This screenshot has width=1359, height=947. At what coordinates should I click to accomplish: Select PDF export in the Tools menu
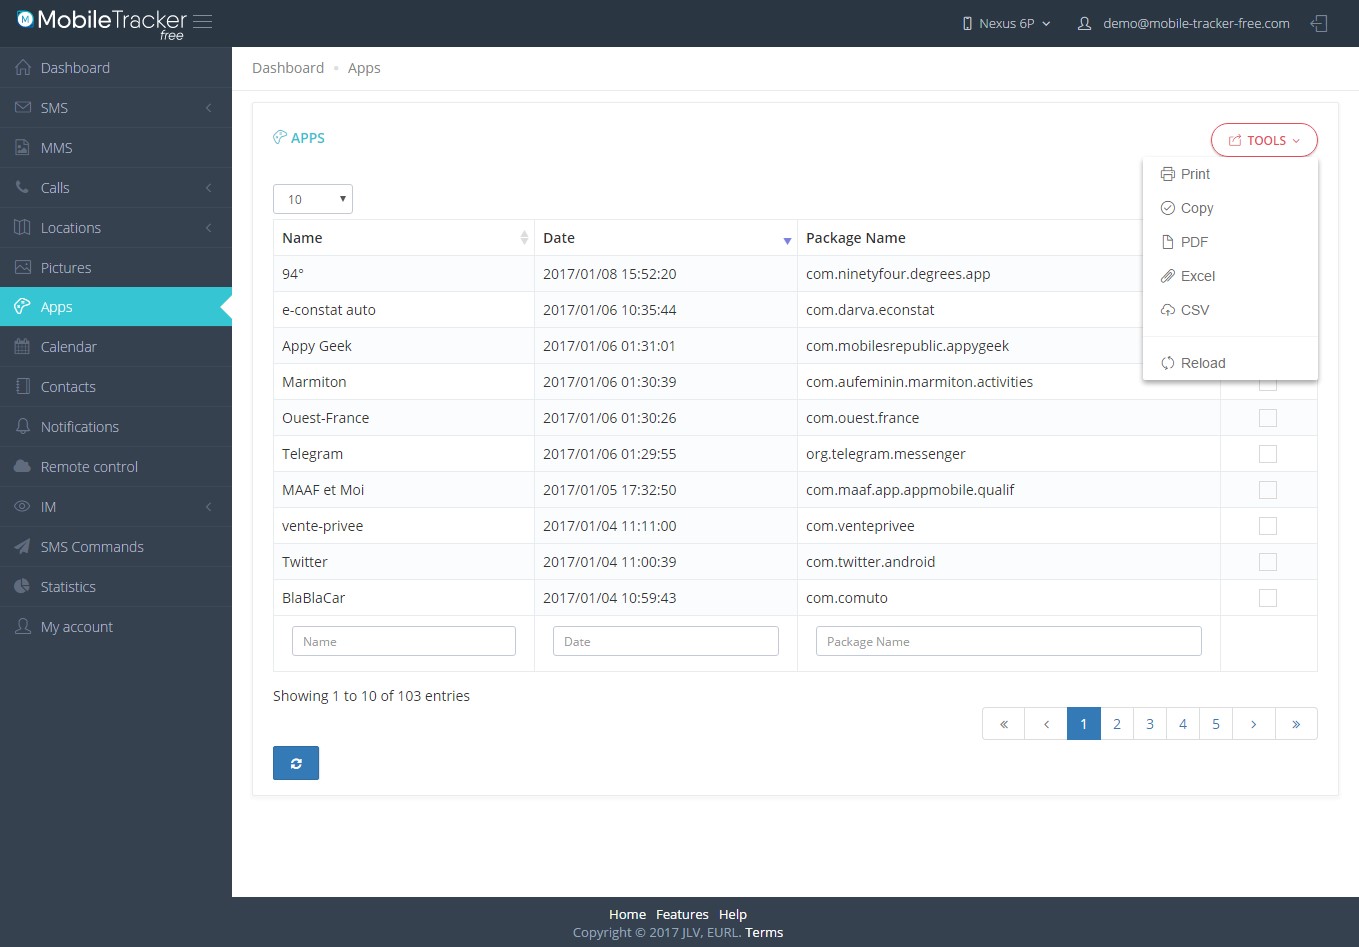[x=1194, y=242]
